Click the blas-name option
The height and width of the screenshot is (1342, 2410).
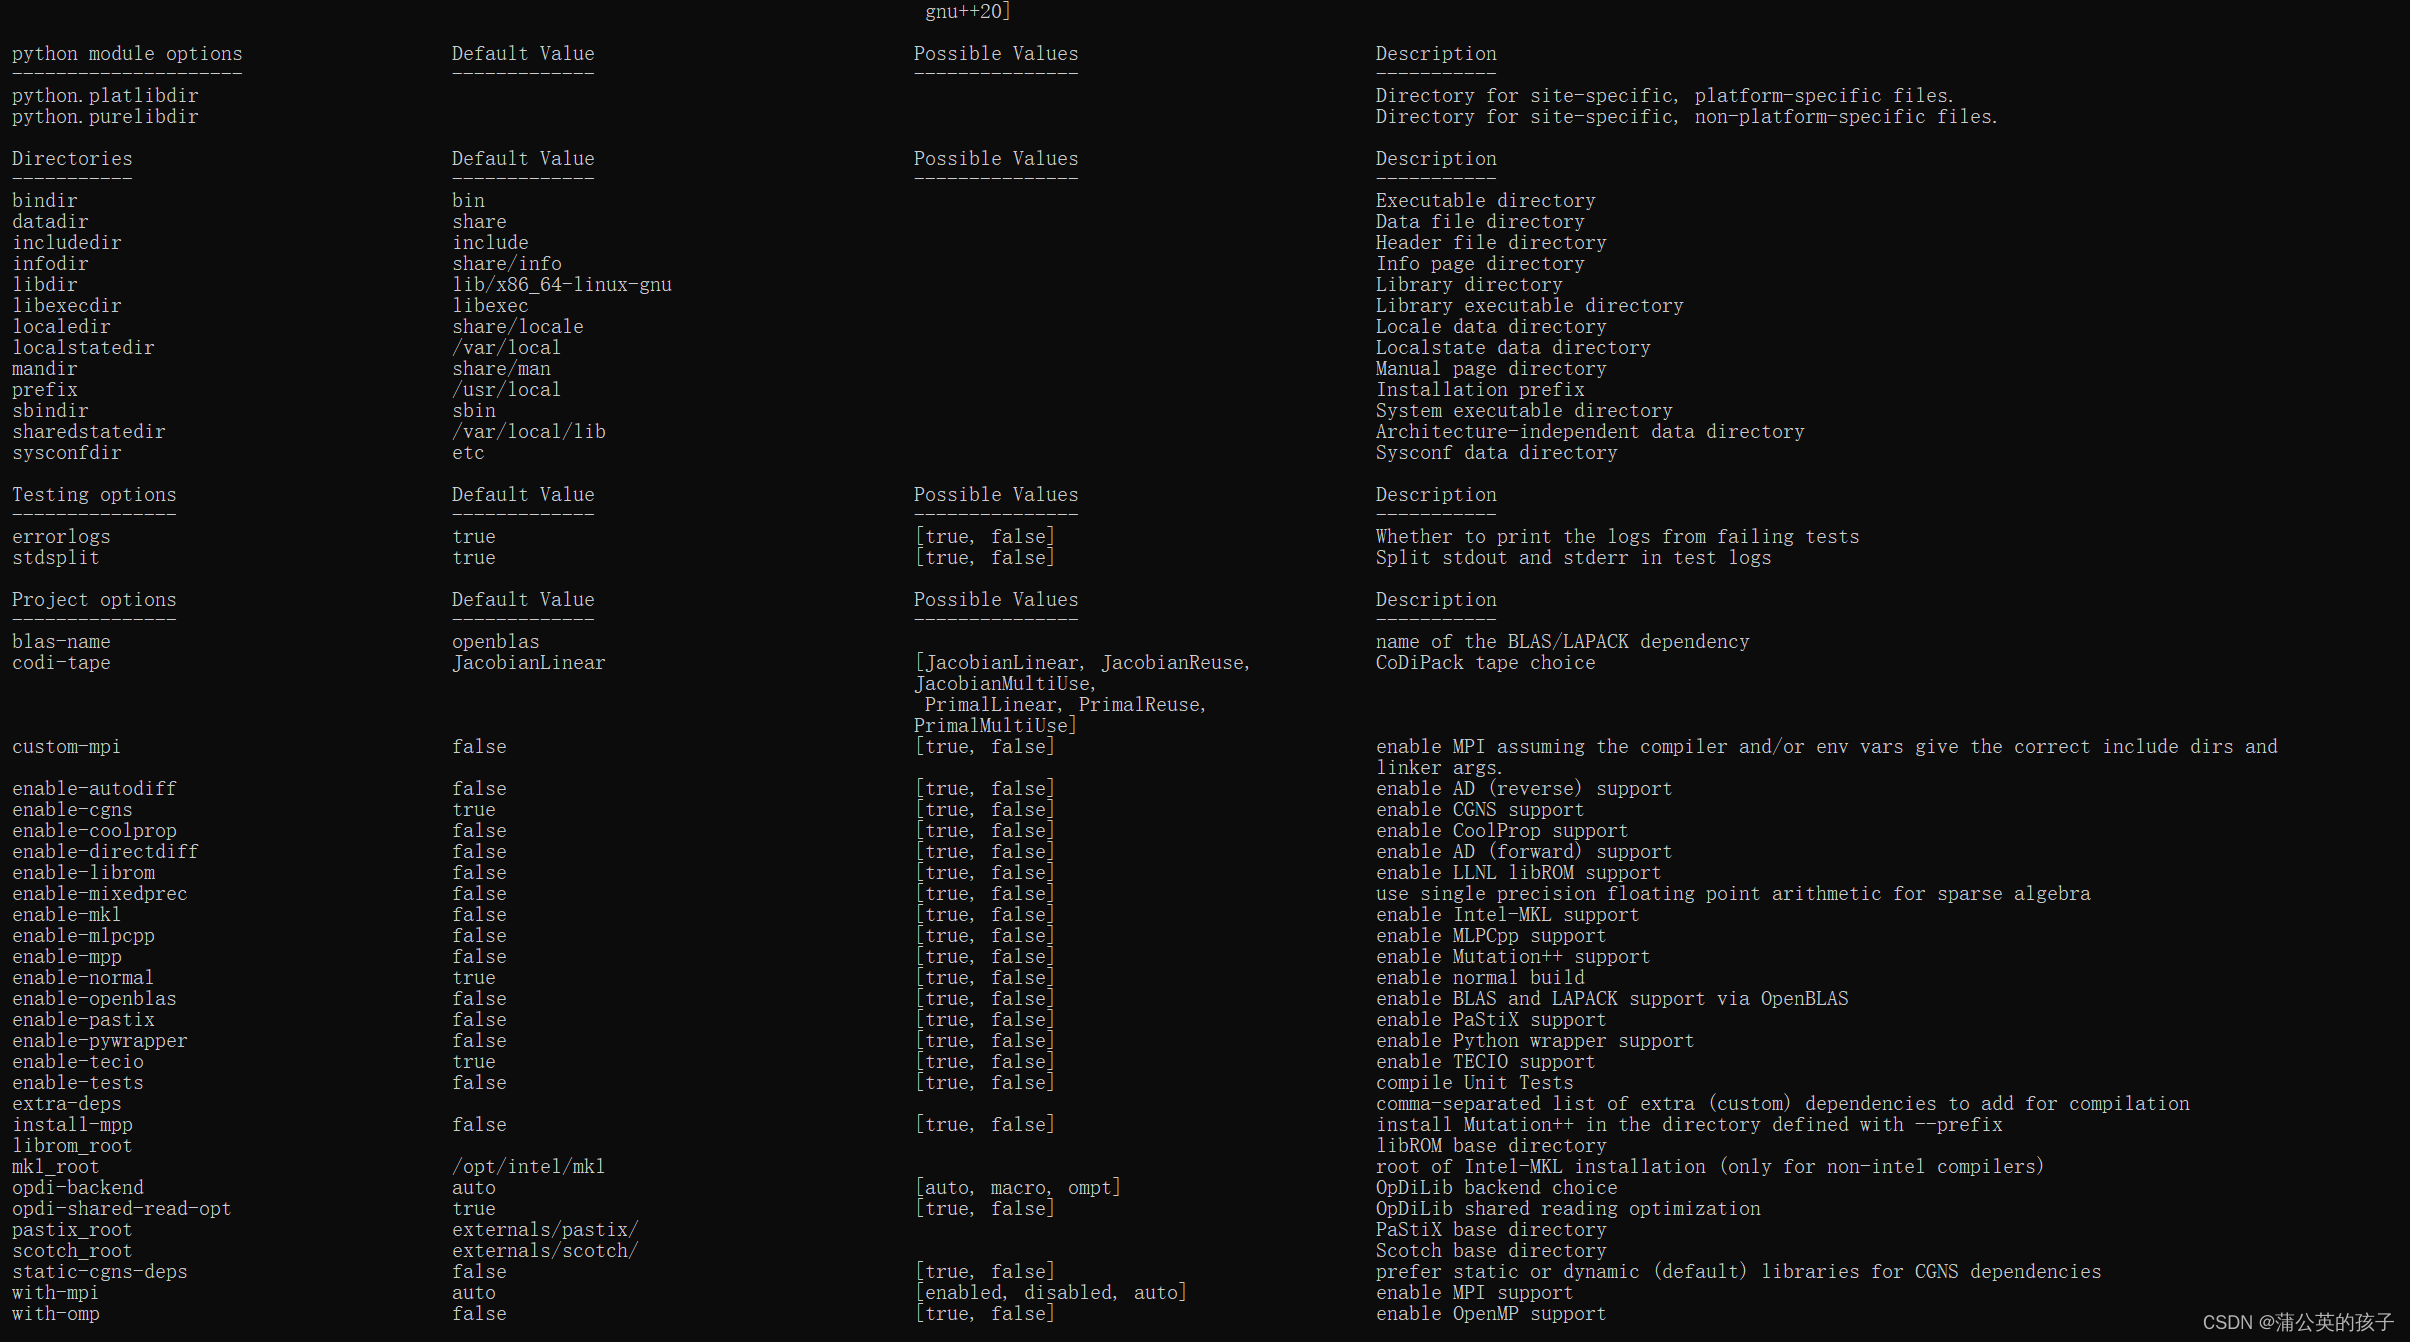(x=61, y=642)
